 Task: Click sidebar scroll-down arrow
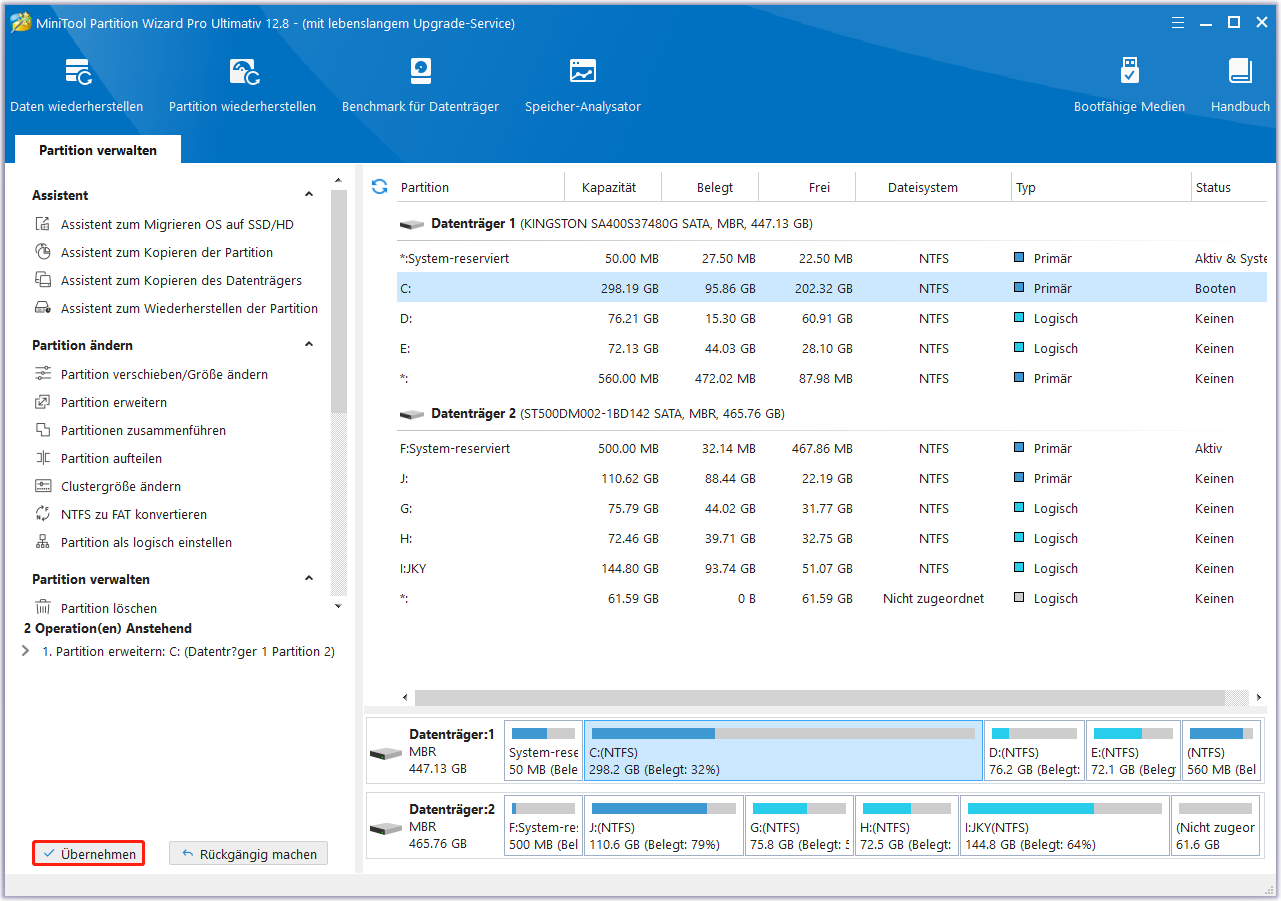point(338,606)
